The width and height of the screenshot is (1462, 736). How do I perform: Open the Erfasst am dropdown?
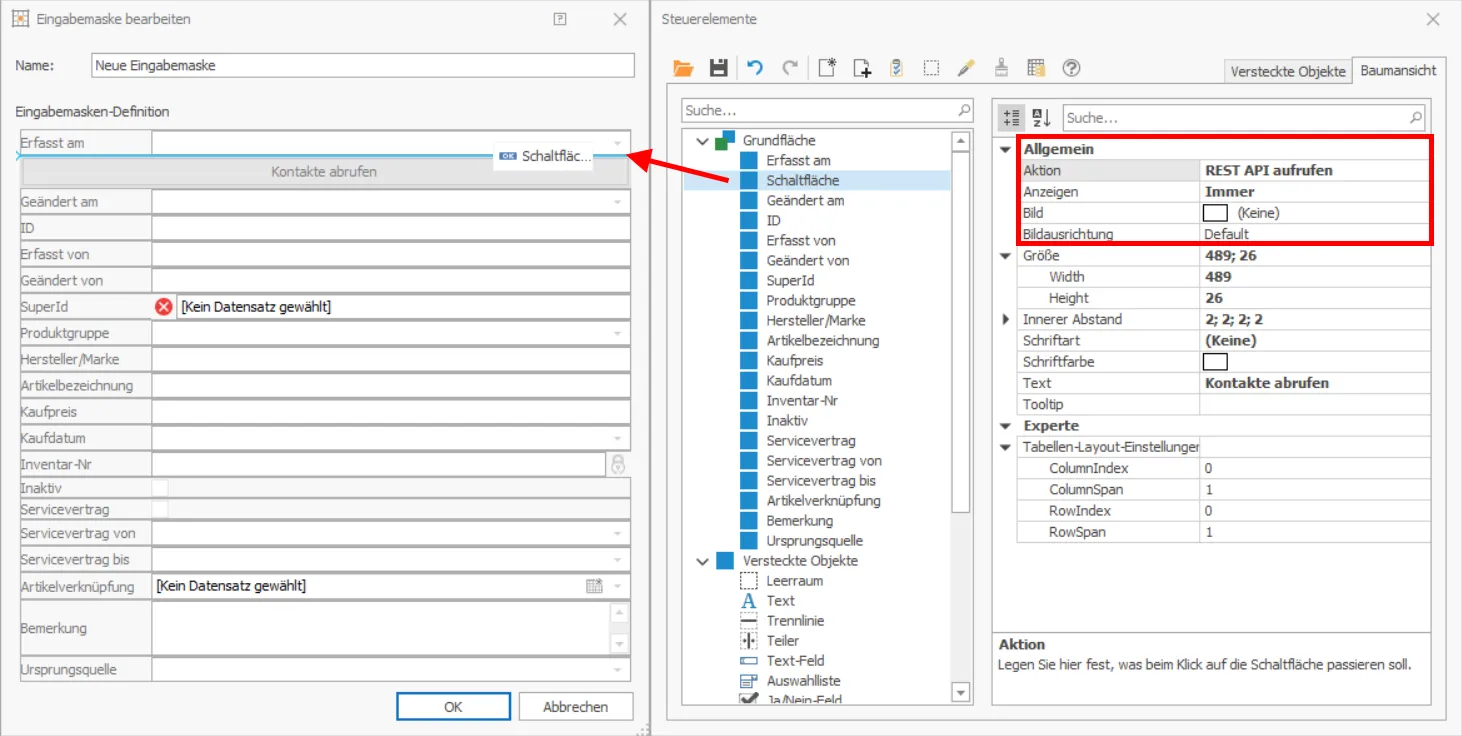coord(618,143)
